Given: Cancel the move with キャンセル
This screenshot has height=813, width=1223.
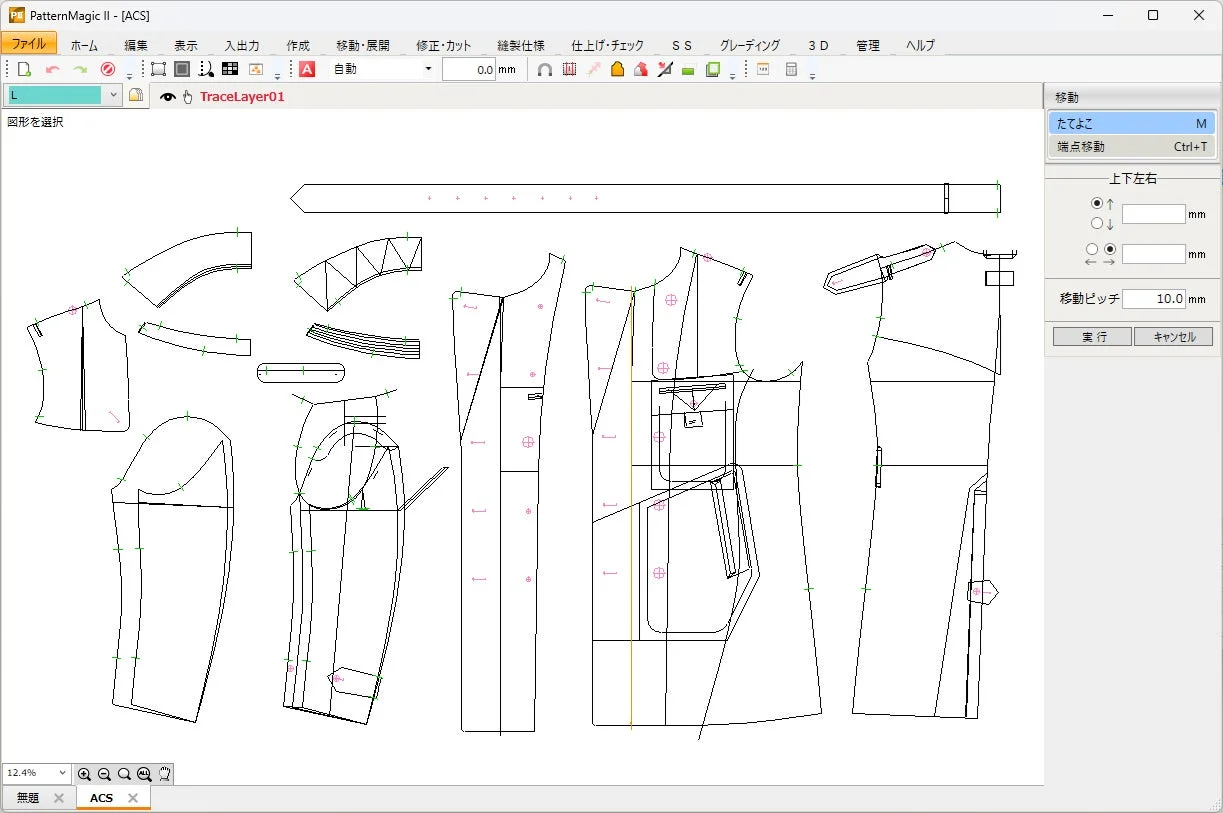Looking at the screenshot, I should (x=1173, y=336).
